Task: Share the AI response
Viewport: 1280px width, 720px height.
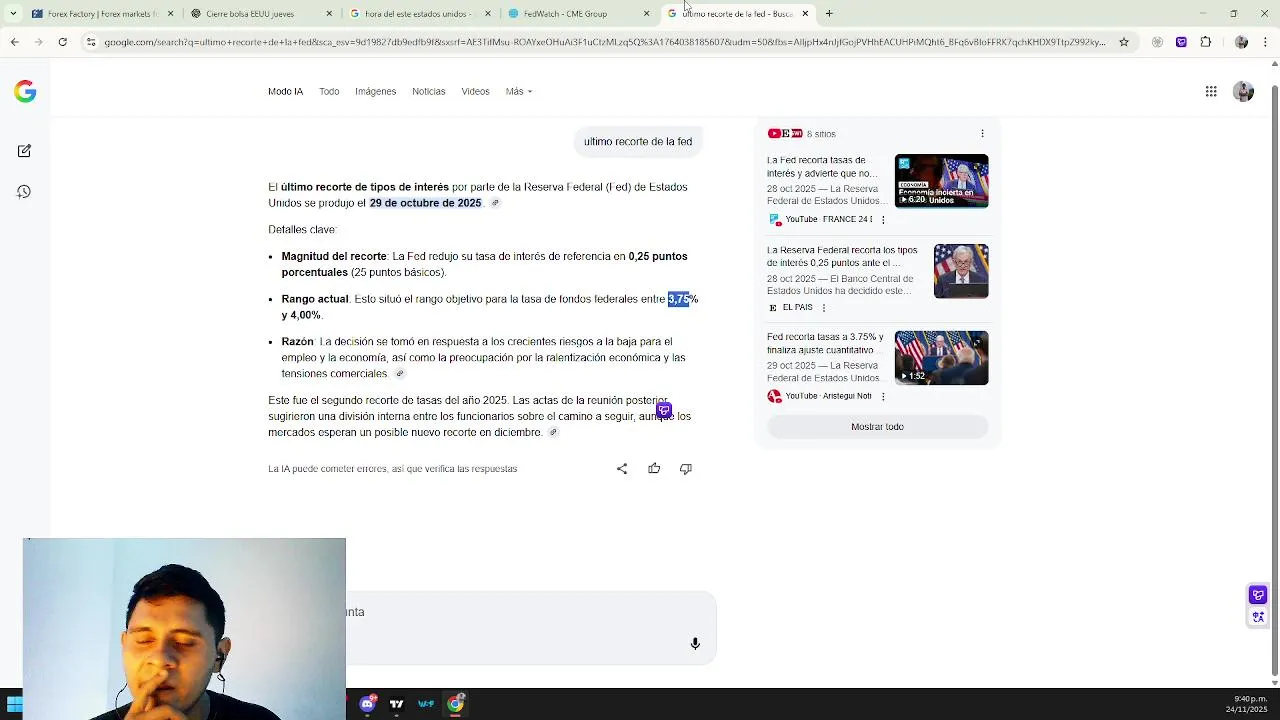Action: (x=622, y=469)
